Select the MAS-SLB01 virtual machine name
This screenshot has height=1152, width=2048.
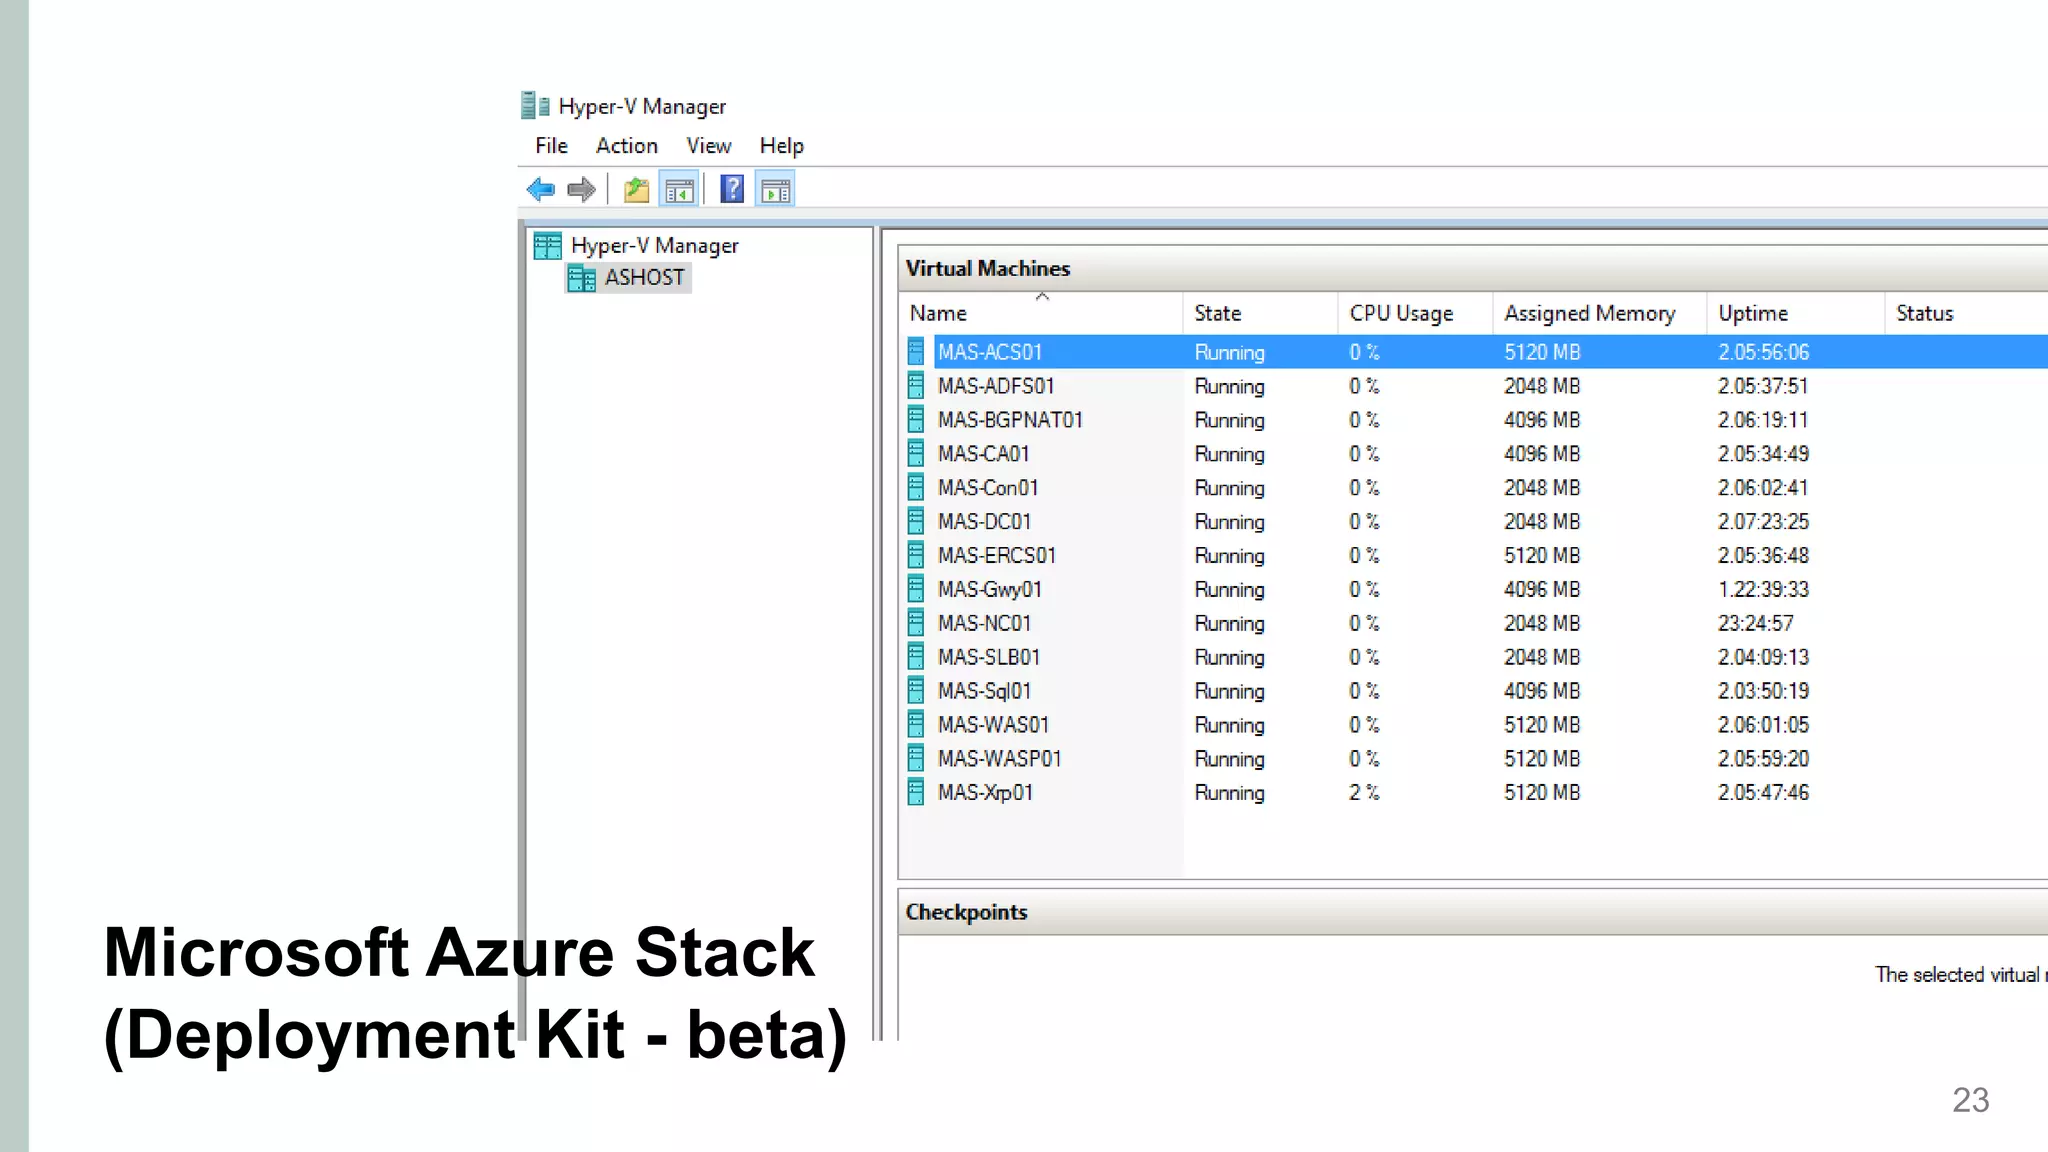point(989,658)
